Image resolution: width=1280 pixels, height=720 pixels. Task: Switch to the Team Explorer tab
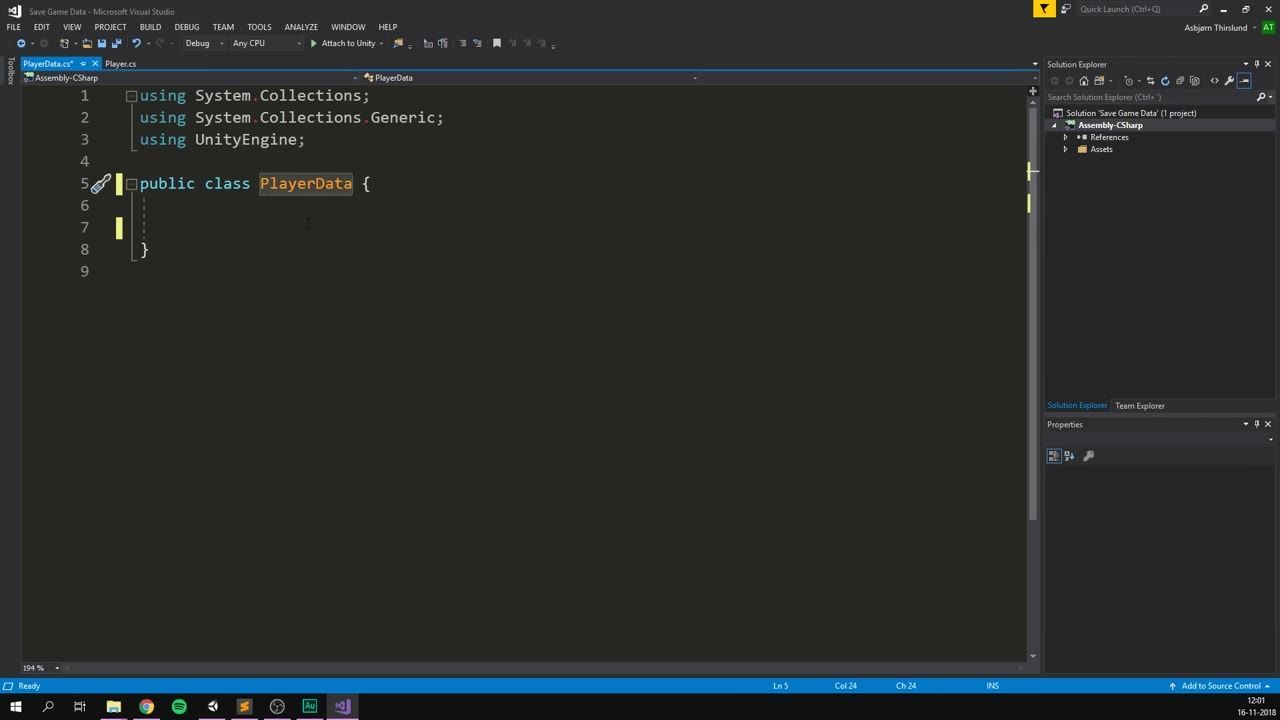coord(1140,406)
